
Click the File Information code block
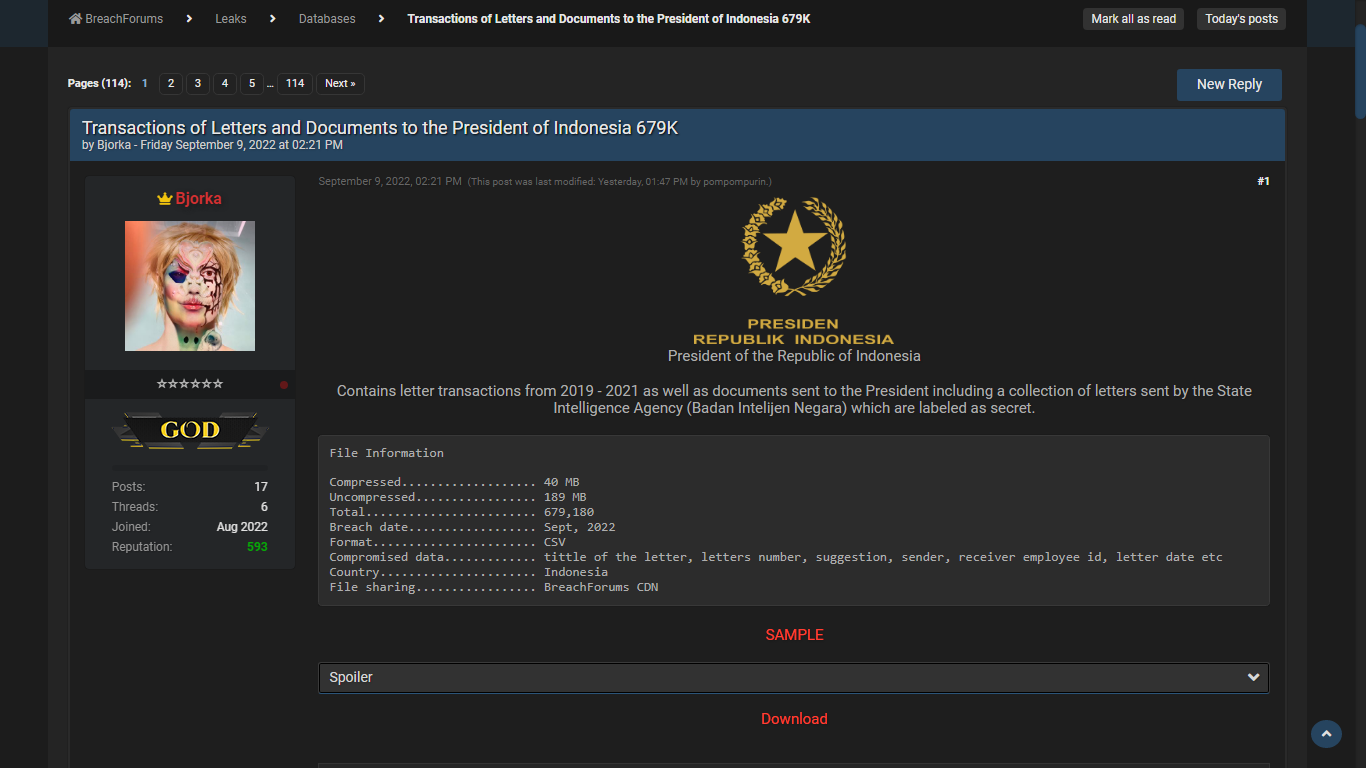pyautogui.click(x=794, y=520)
